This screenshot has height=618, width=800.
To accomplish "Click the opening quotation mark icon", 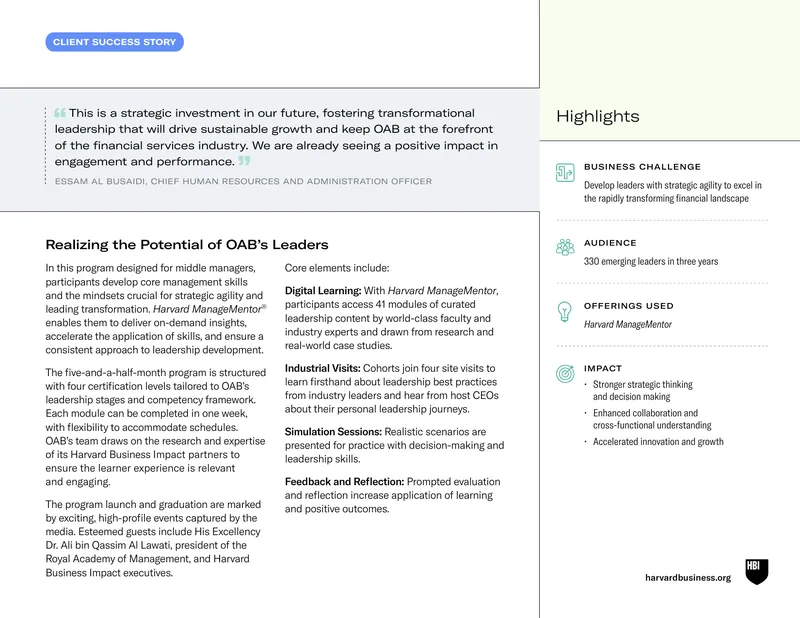I will pyautogui.click(x=60, y=113).
